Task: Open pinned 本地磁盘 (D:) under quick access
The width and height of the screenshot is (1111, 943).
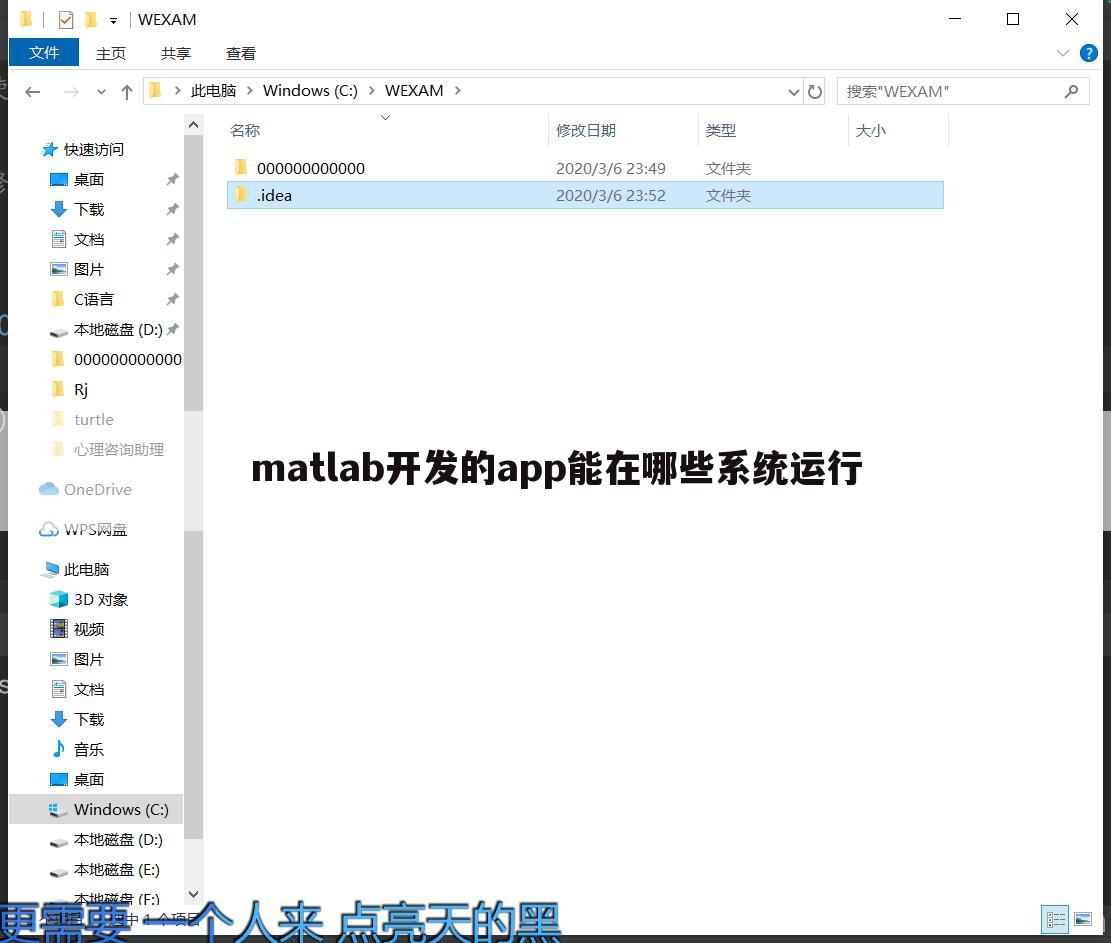Action: click(118, 330)
